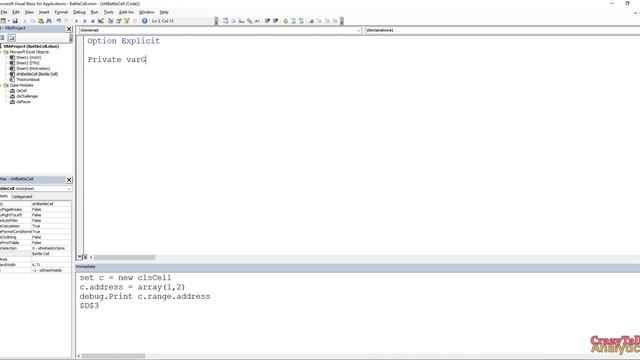Viewport: 640px width, 360px height.
Task: Click the Immediate window title bar
Action: (x=358, y=267)
